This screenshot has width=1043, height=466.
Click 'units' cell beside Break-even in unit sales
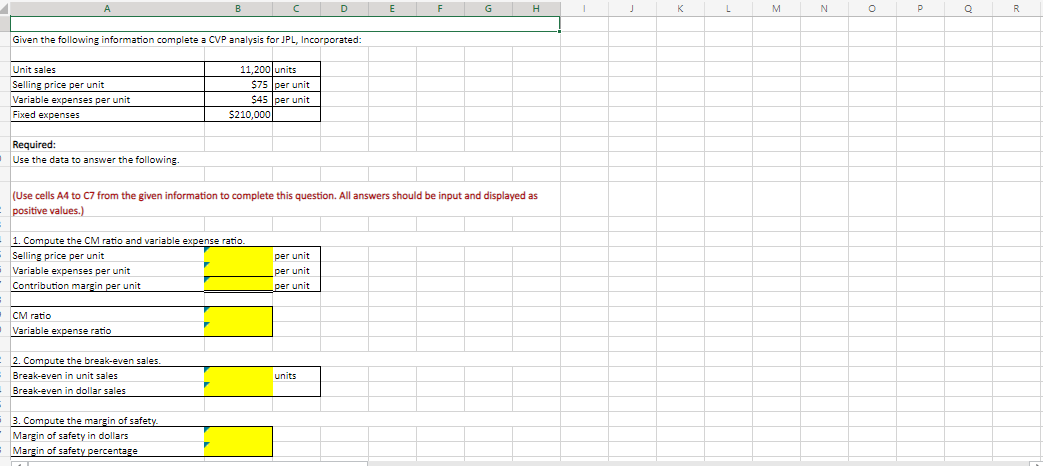[296, 374]
